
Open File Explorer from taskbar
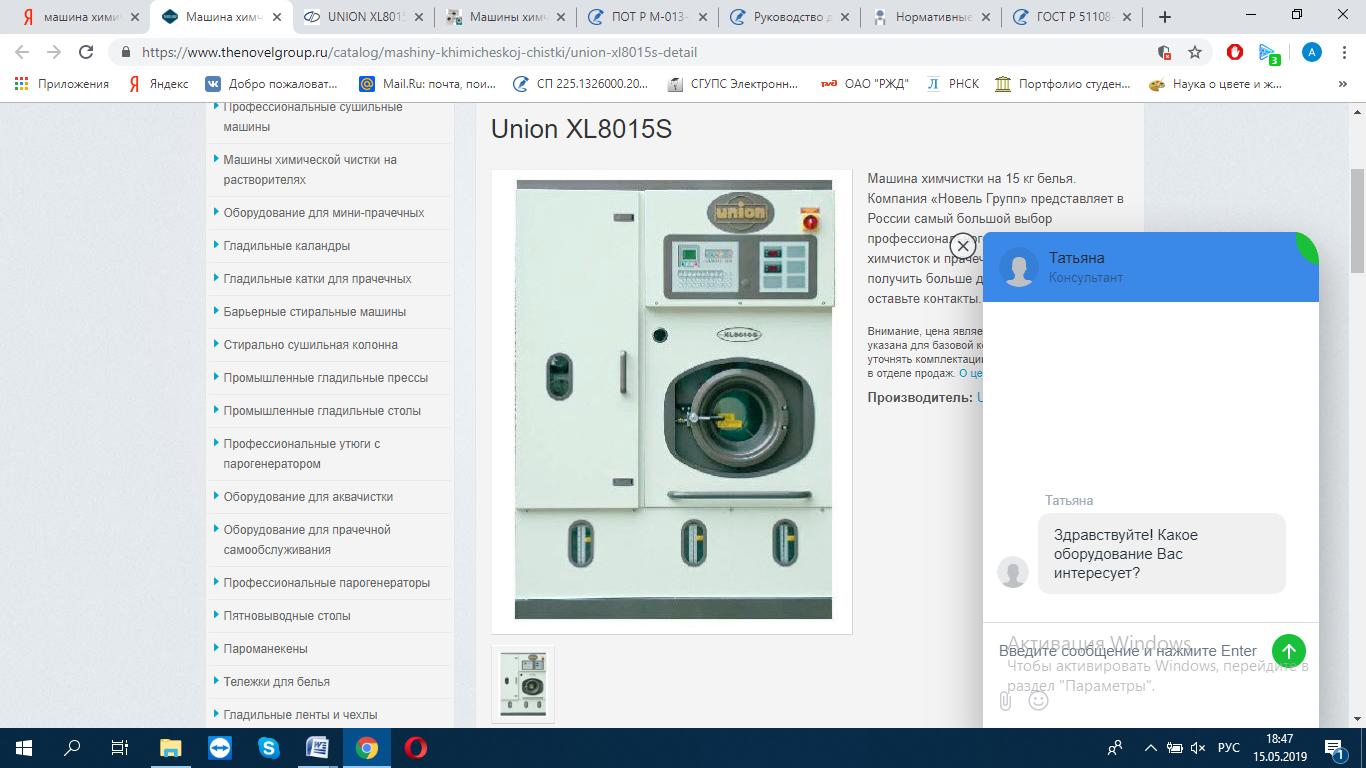171,748
